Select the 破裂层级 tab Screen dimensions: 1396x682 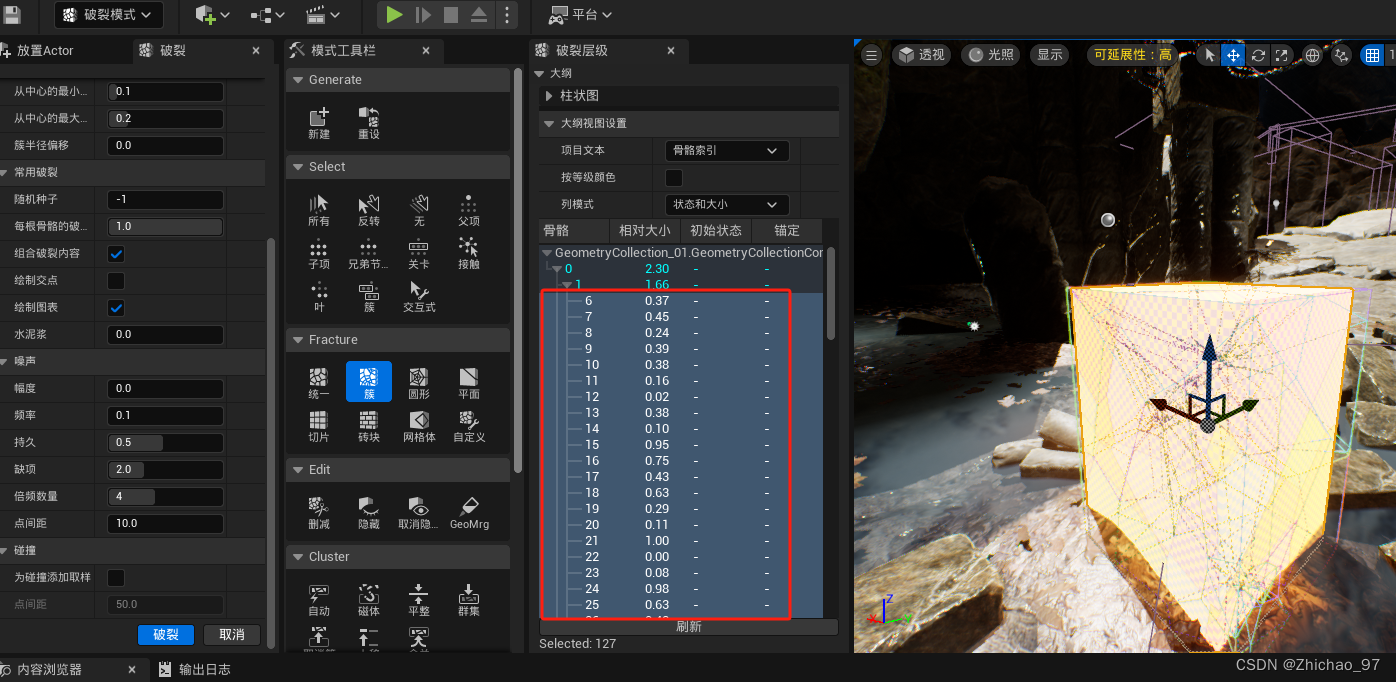(x=581, y=51)
